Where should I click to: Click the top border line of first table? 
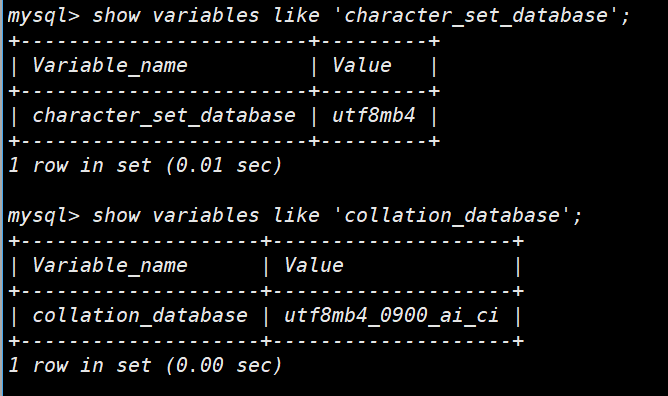(x=224, y=41)
